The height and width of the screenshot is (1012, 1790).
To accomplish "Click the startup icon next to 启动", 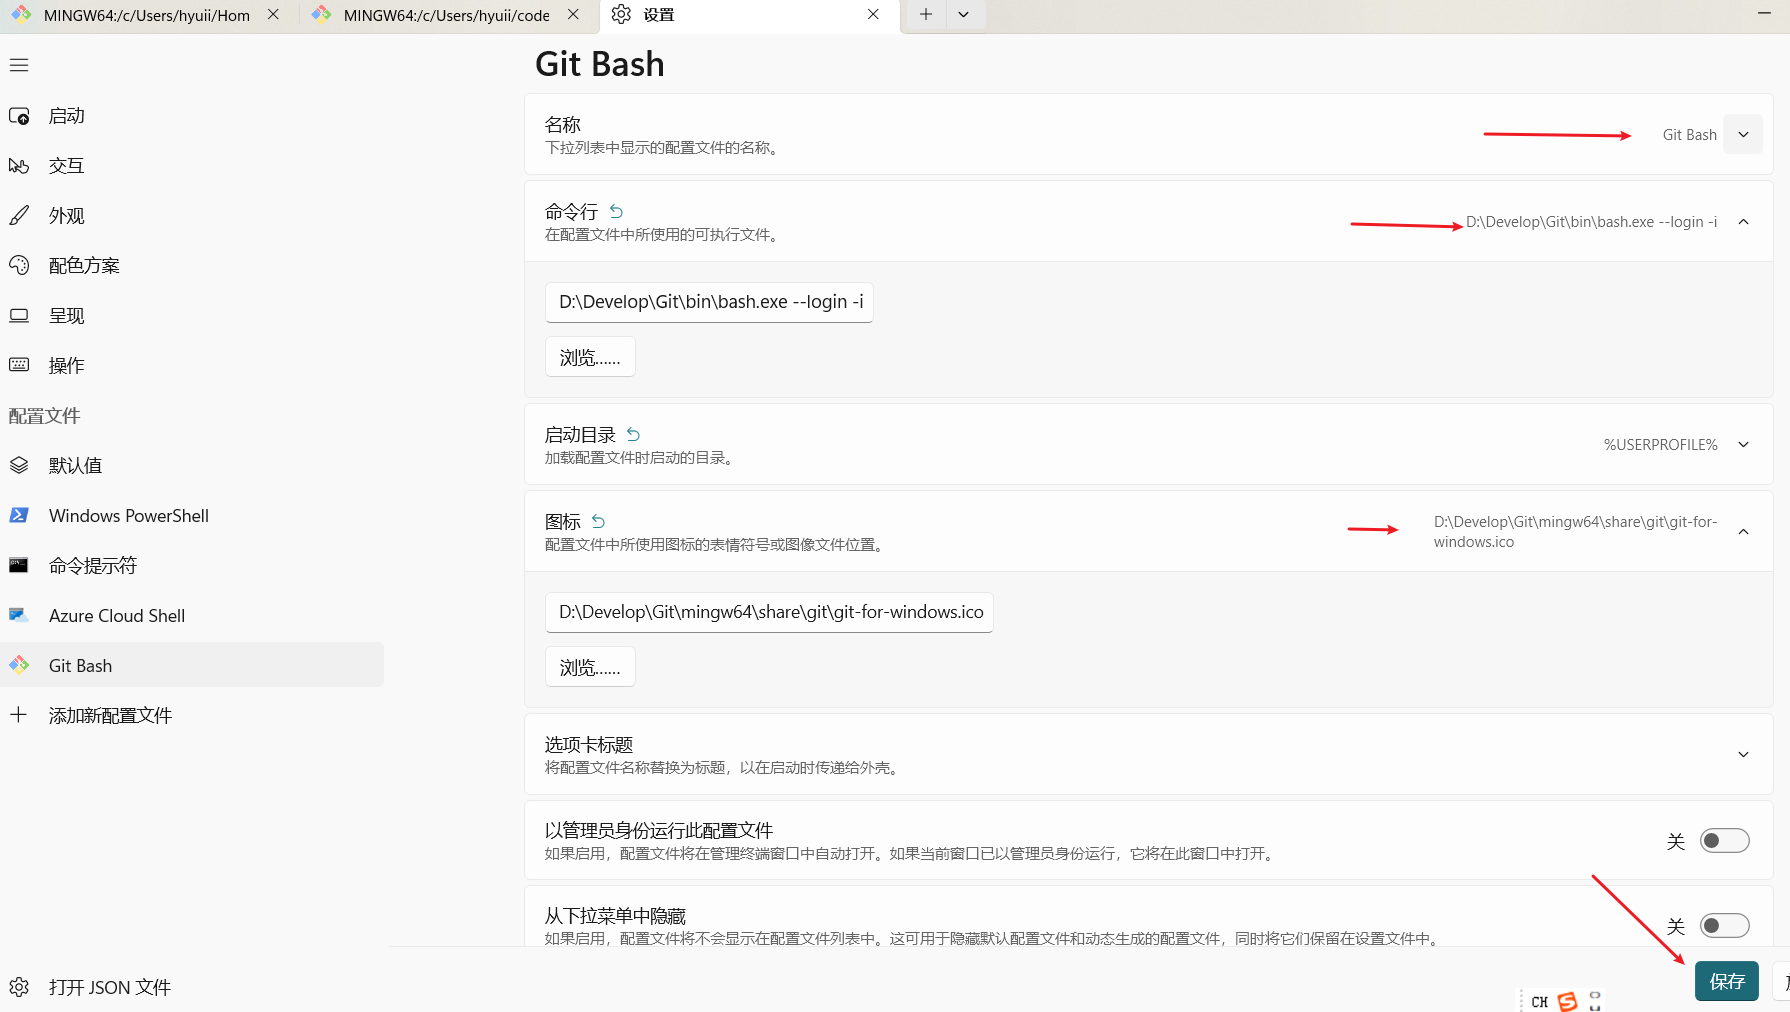I will tap(19, 116).
